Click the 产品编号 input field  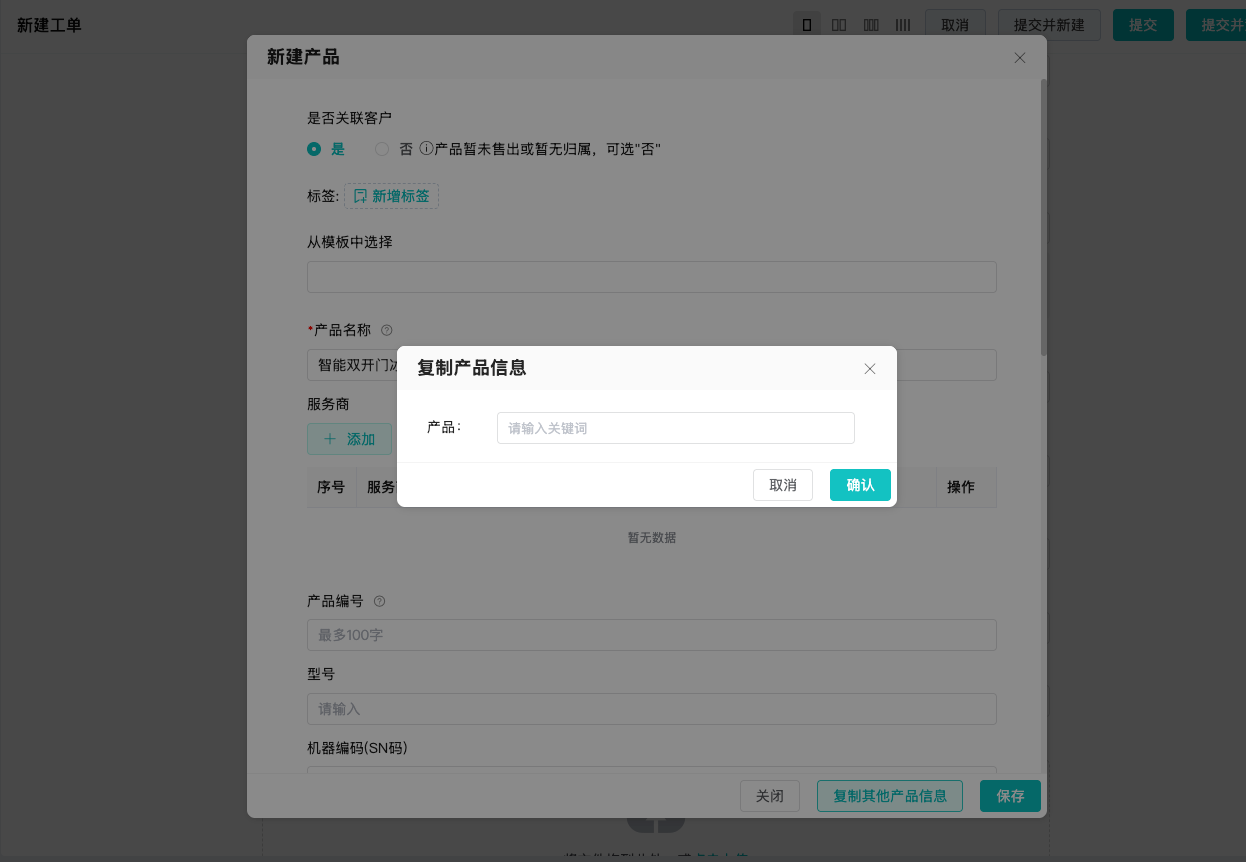652,635
